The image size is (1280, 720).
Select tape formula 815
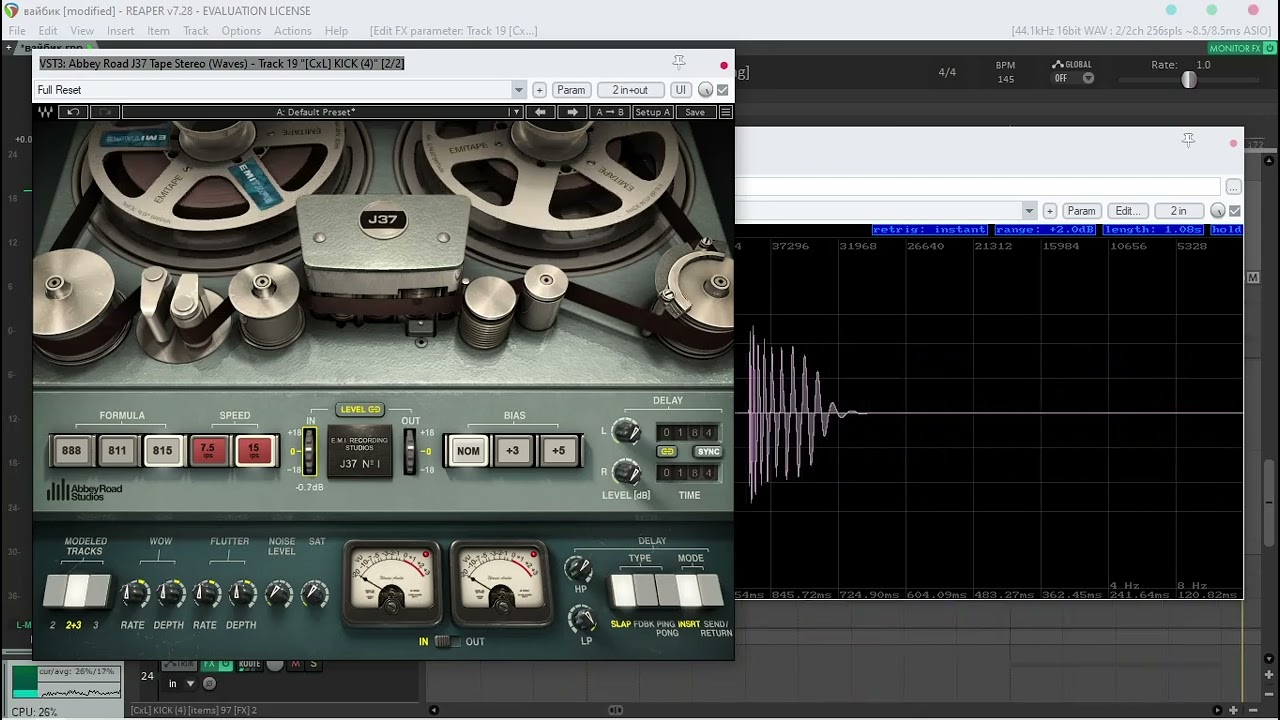(162, 451)
